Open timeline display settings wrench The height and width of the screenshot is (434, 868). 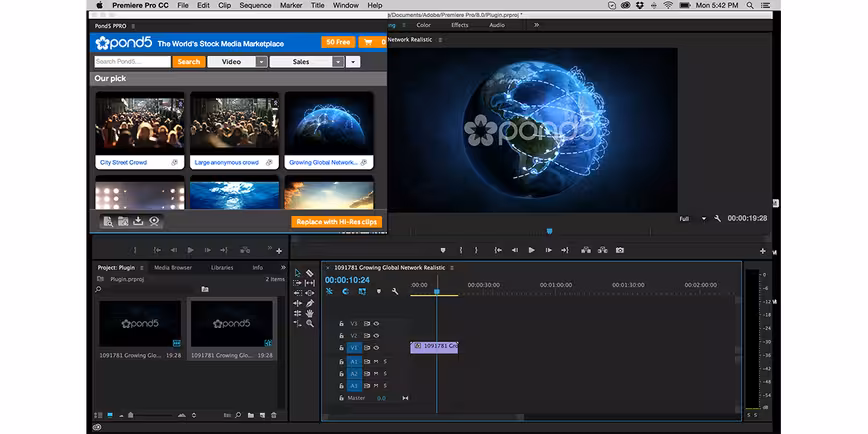395,291
